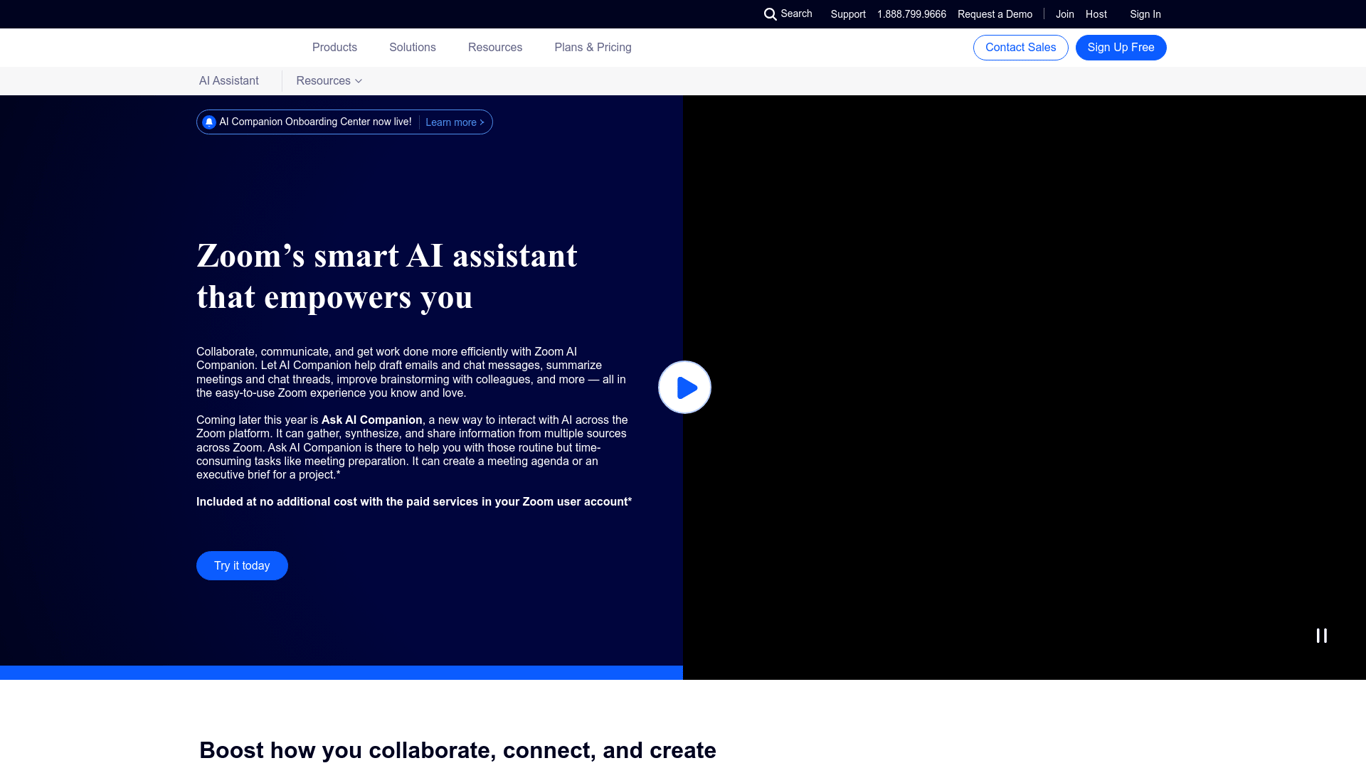Click Request a Demo
The height and width of the screenshot is (768, 1366).
point(995,14)
